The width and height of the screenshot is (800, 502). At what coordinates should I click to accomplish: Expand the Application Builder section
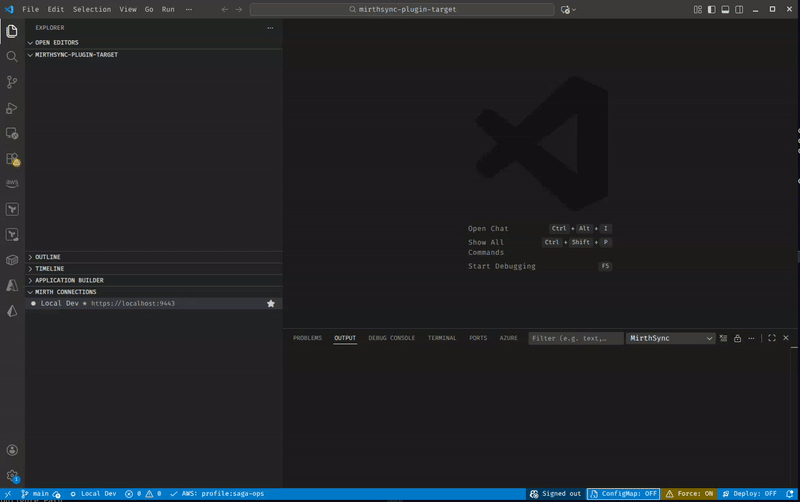(x=154, y=281)
